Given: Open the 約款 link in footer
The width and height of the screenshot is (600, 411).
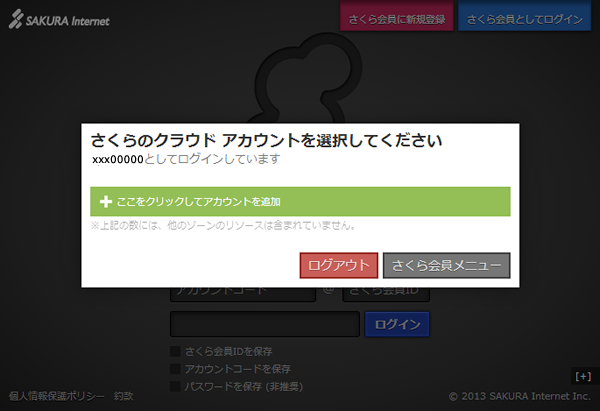Looking at the screenshot, I should coord(124,397).
